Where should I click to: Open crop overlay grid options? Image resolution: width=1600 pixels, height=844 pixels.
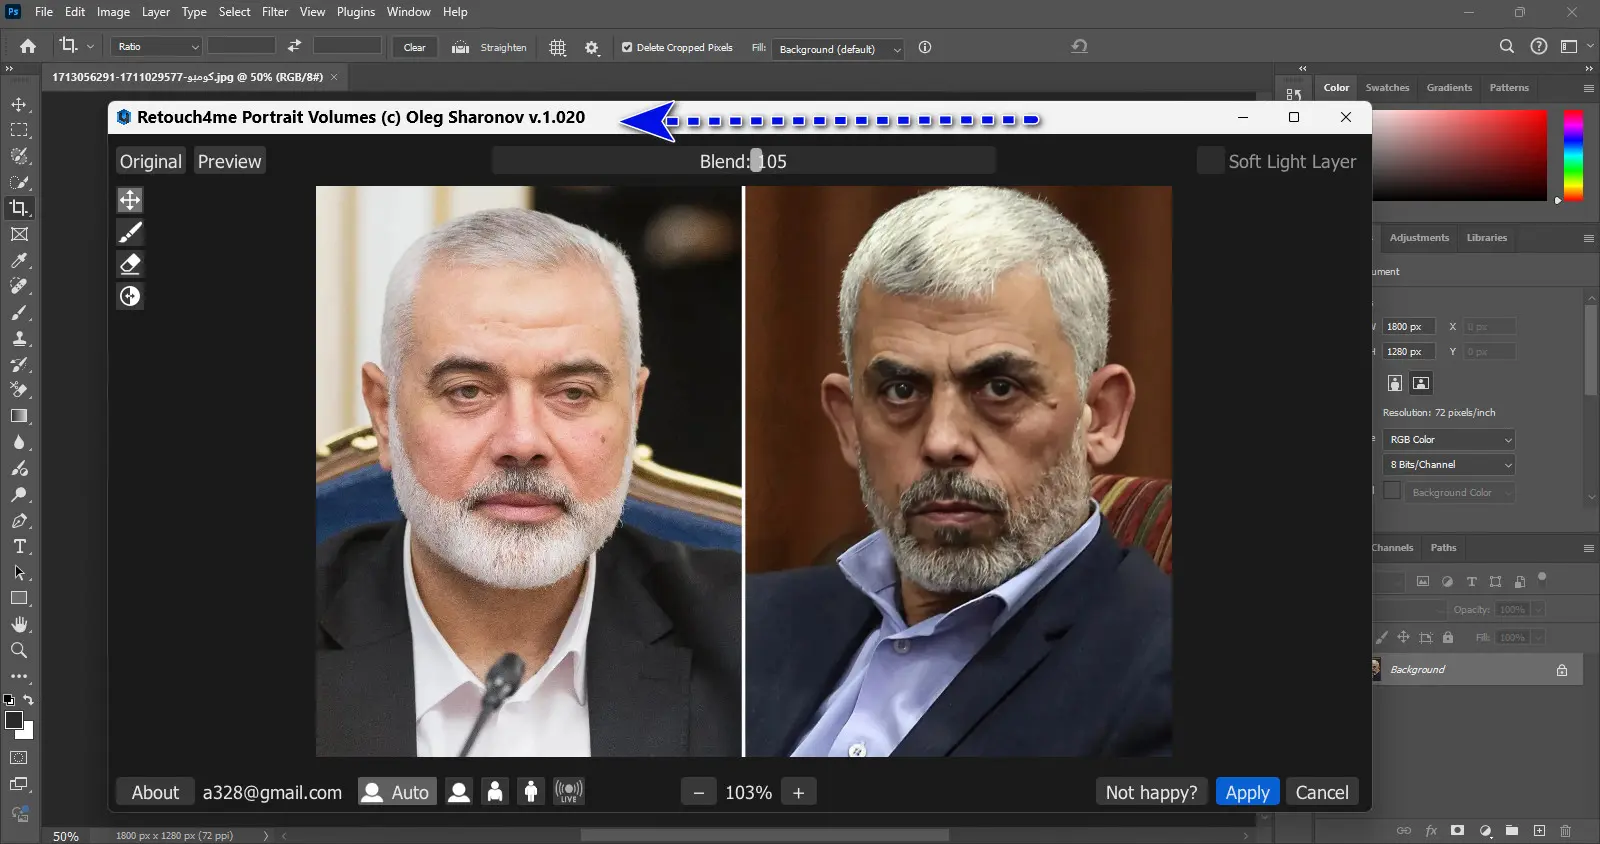point(558,48)
